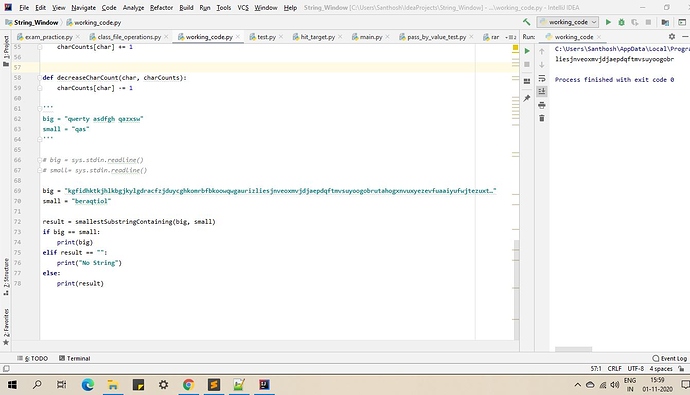The width and height of the screenshot is (690, 395).
Task: Open the Project Structure icon in the toolbar
Action: point(665,22)
